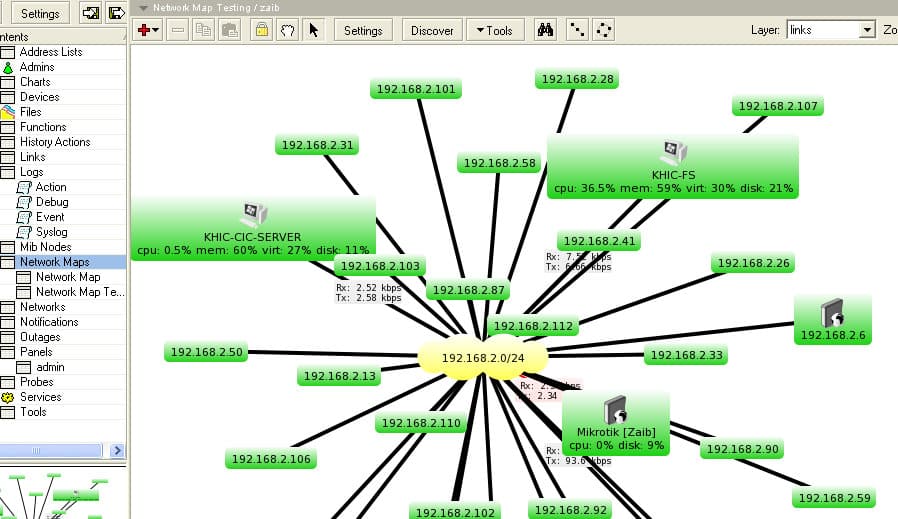The width and height of the screenshot is (898, 519).
Task: Click the sidebar horizontal scrollbar thumb
Action: click(50, 450)
